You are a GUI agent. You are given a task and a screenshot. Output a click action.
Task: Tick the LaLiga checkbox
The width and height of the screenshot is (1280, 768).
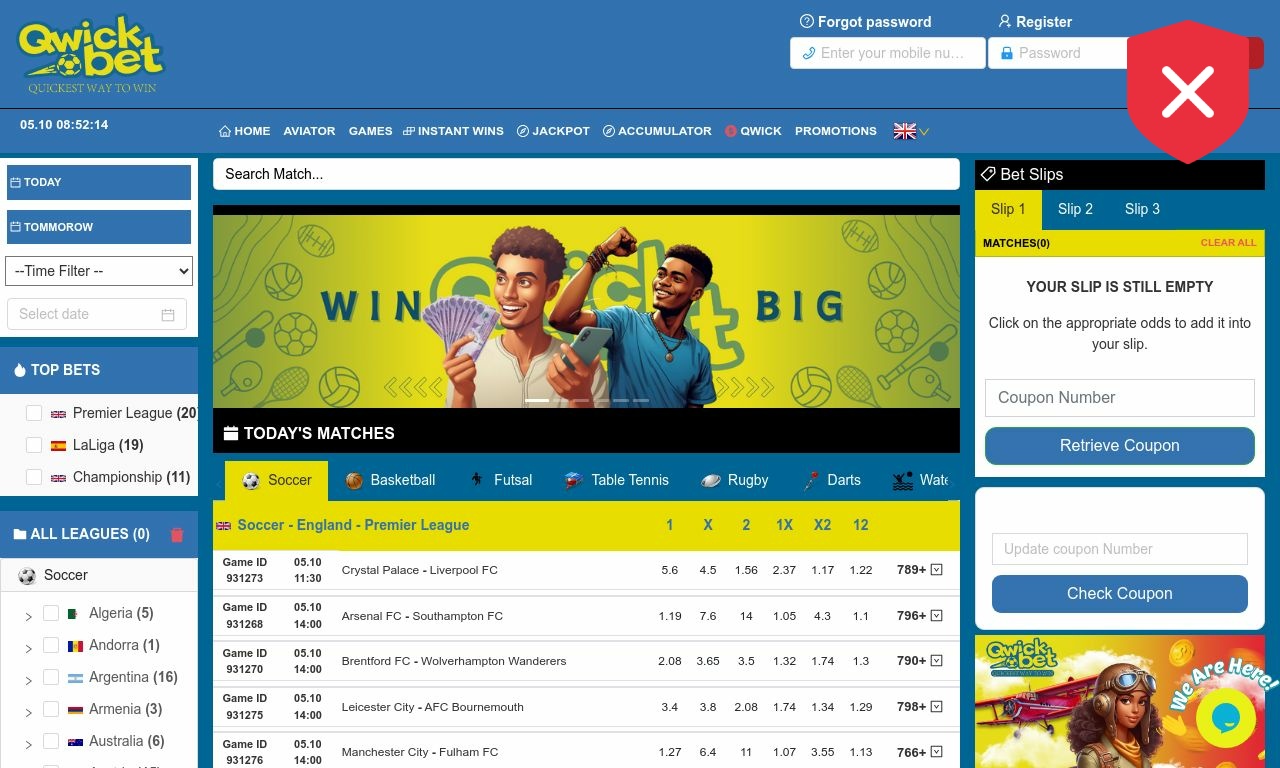(x=34, y=444)
